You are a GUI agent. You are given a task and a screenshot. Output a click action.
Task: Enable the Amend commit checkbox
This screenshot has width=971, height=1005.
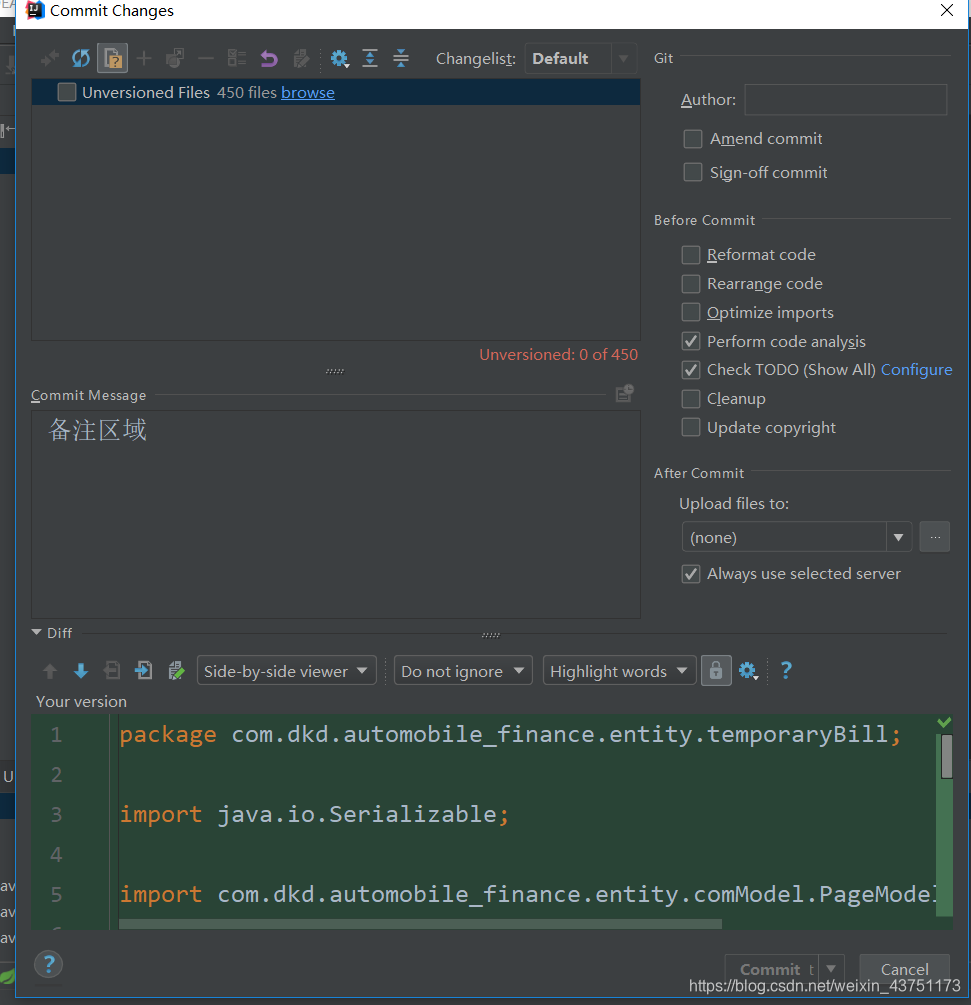[x=693, y=138]
